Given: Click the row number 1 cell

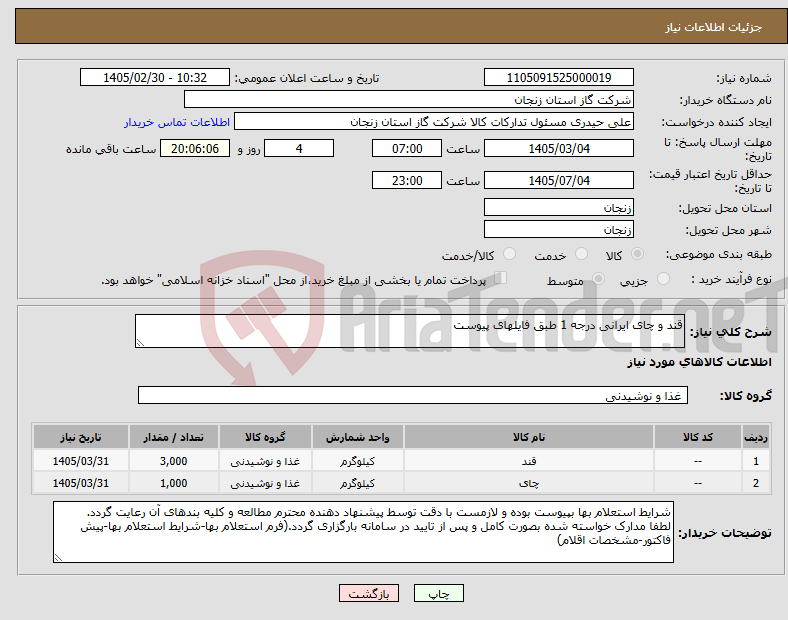Looking at the screenshot, I should (x=756, y=461).
